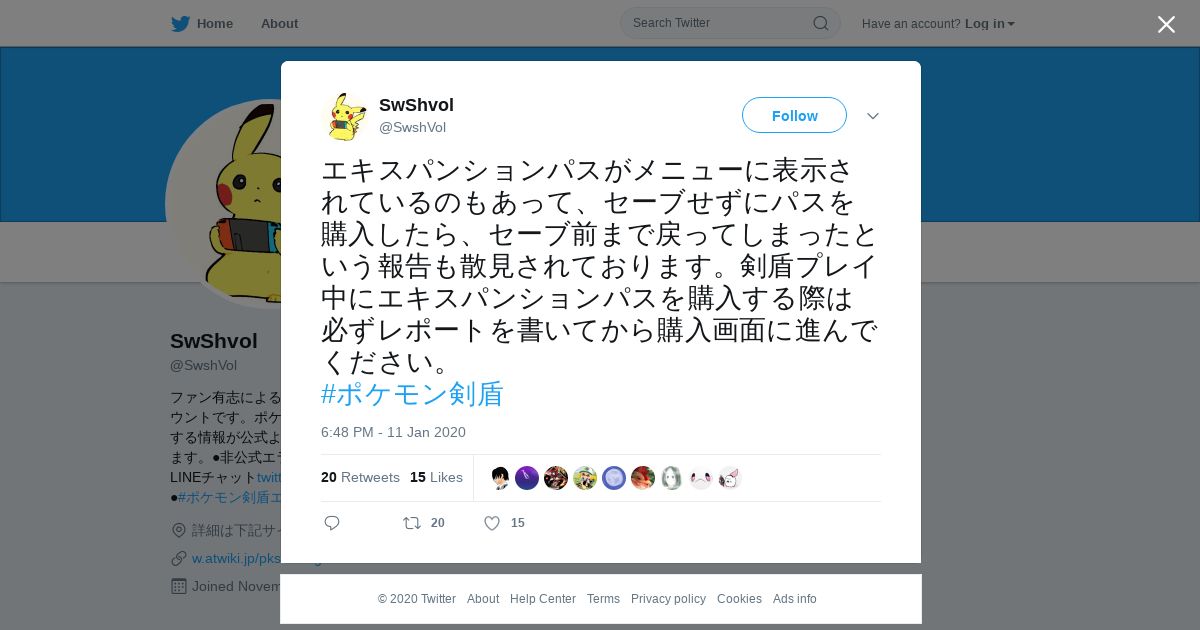Screen dimensions: 1200x630
Task: Expand the tweet options chevron
Action: [x=873, y=116]
